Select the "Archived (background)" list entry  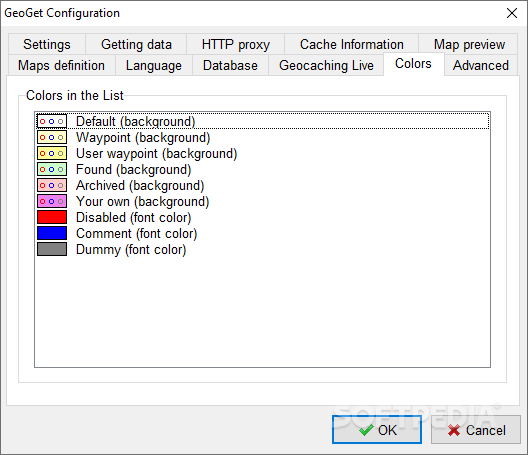coord(262,185)
